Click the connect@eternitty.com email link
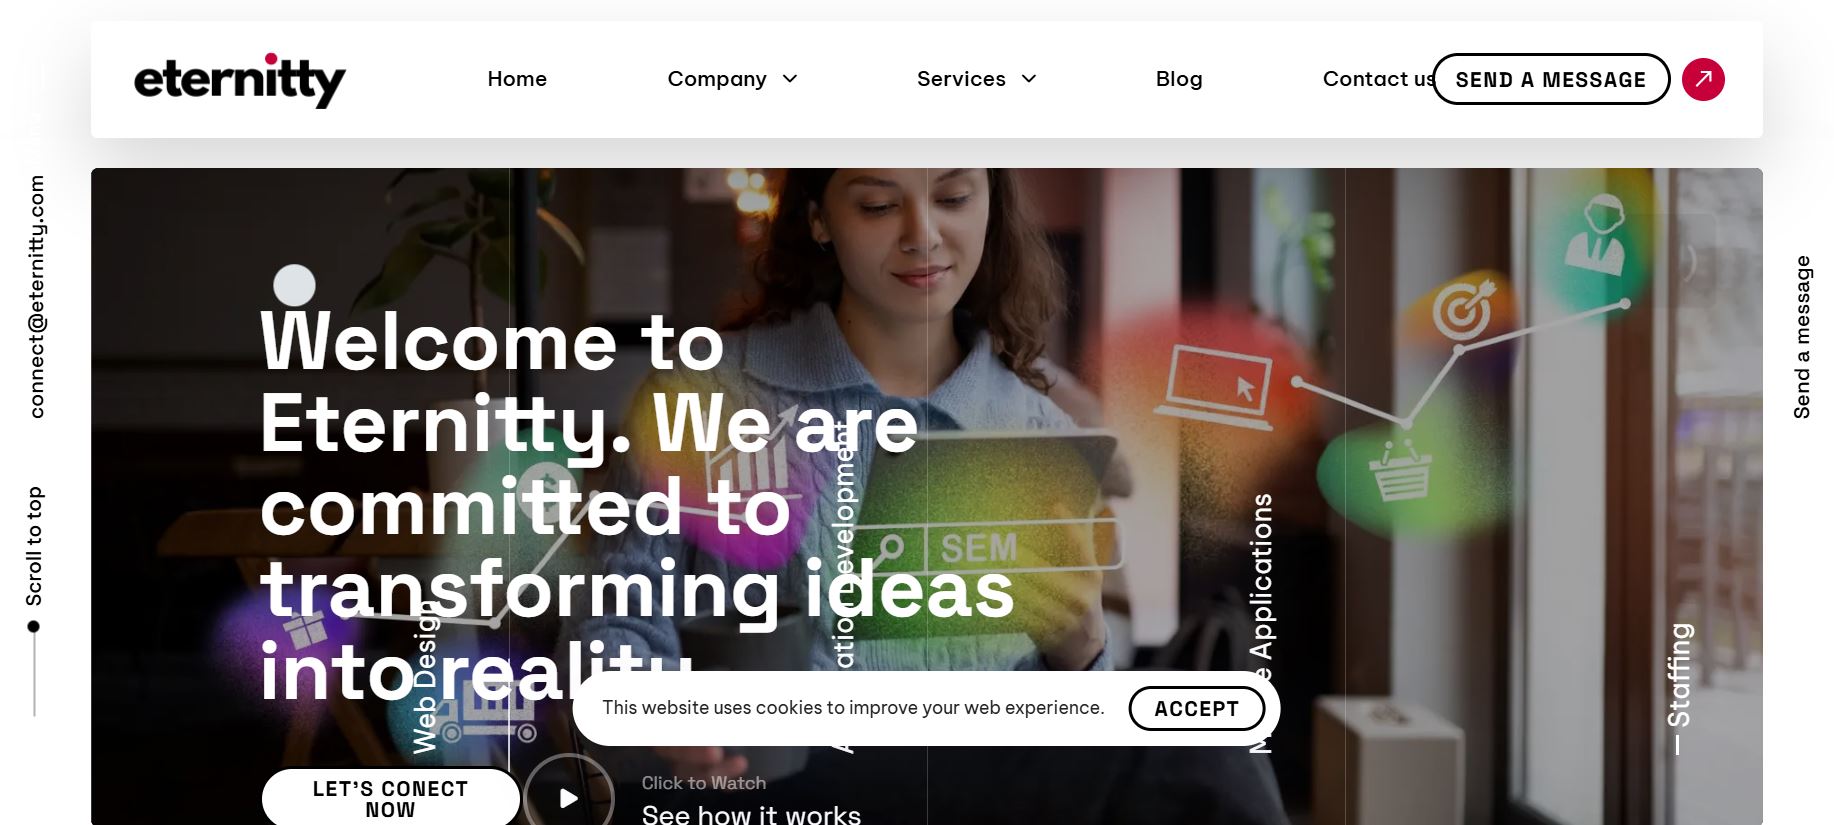1834x825 pixels. [x=36, y=297]
